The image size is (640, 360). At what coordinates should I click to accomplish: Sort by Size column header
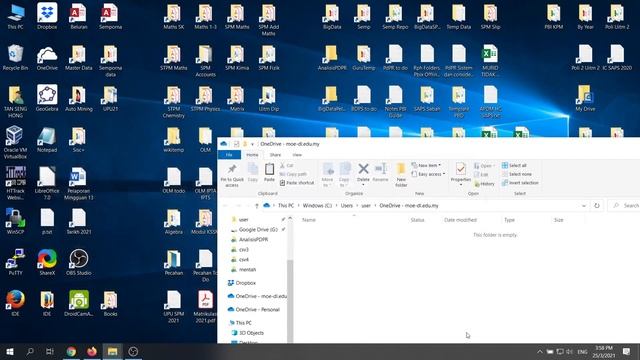point(558,220)
